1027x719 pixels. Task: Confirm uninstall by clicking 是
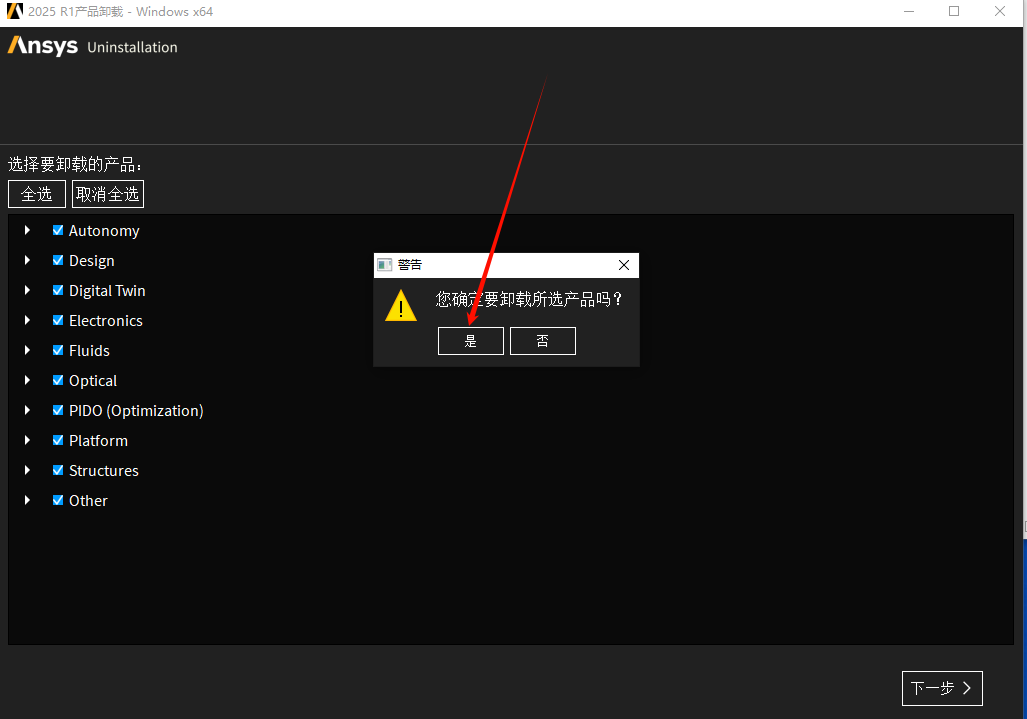point(470,341)
